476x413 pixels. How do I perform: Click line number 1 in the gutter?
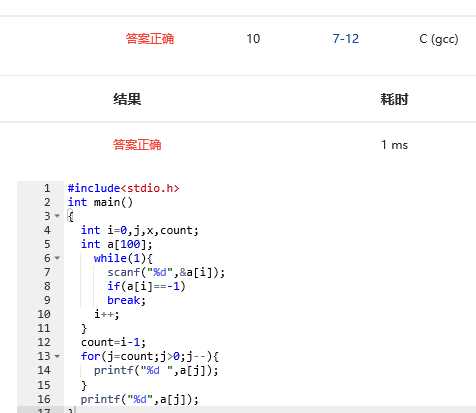[x=47, y=188]
